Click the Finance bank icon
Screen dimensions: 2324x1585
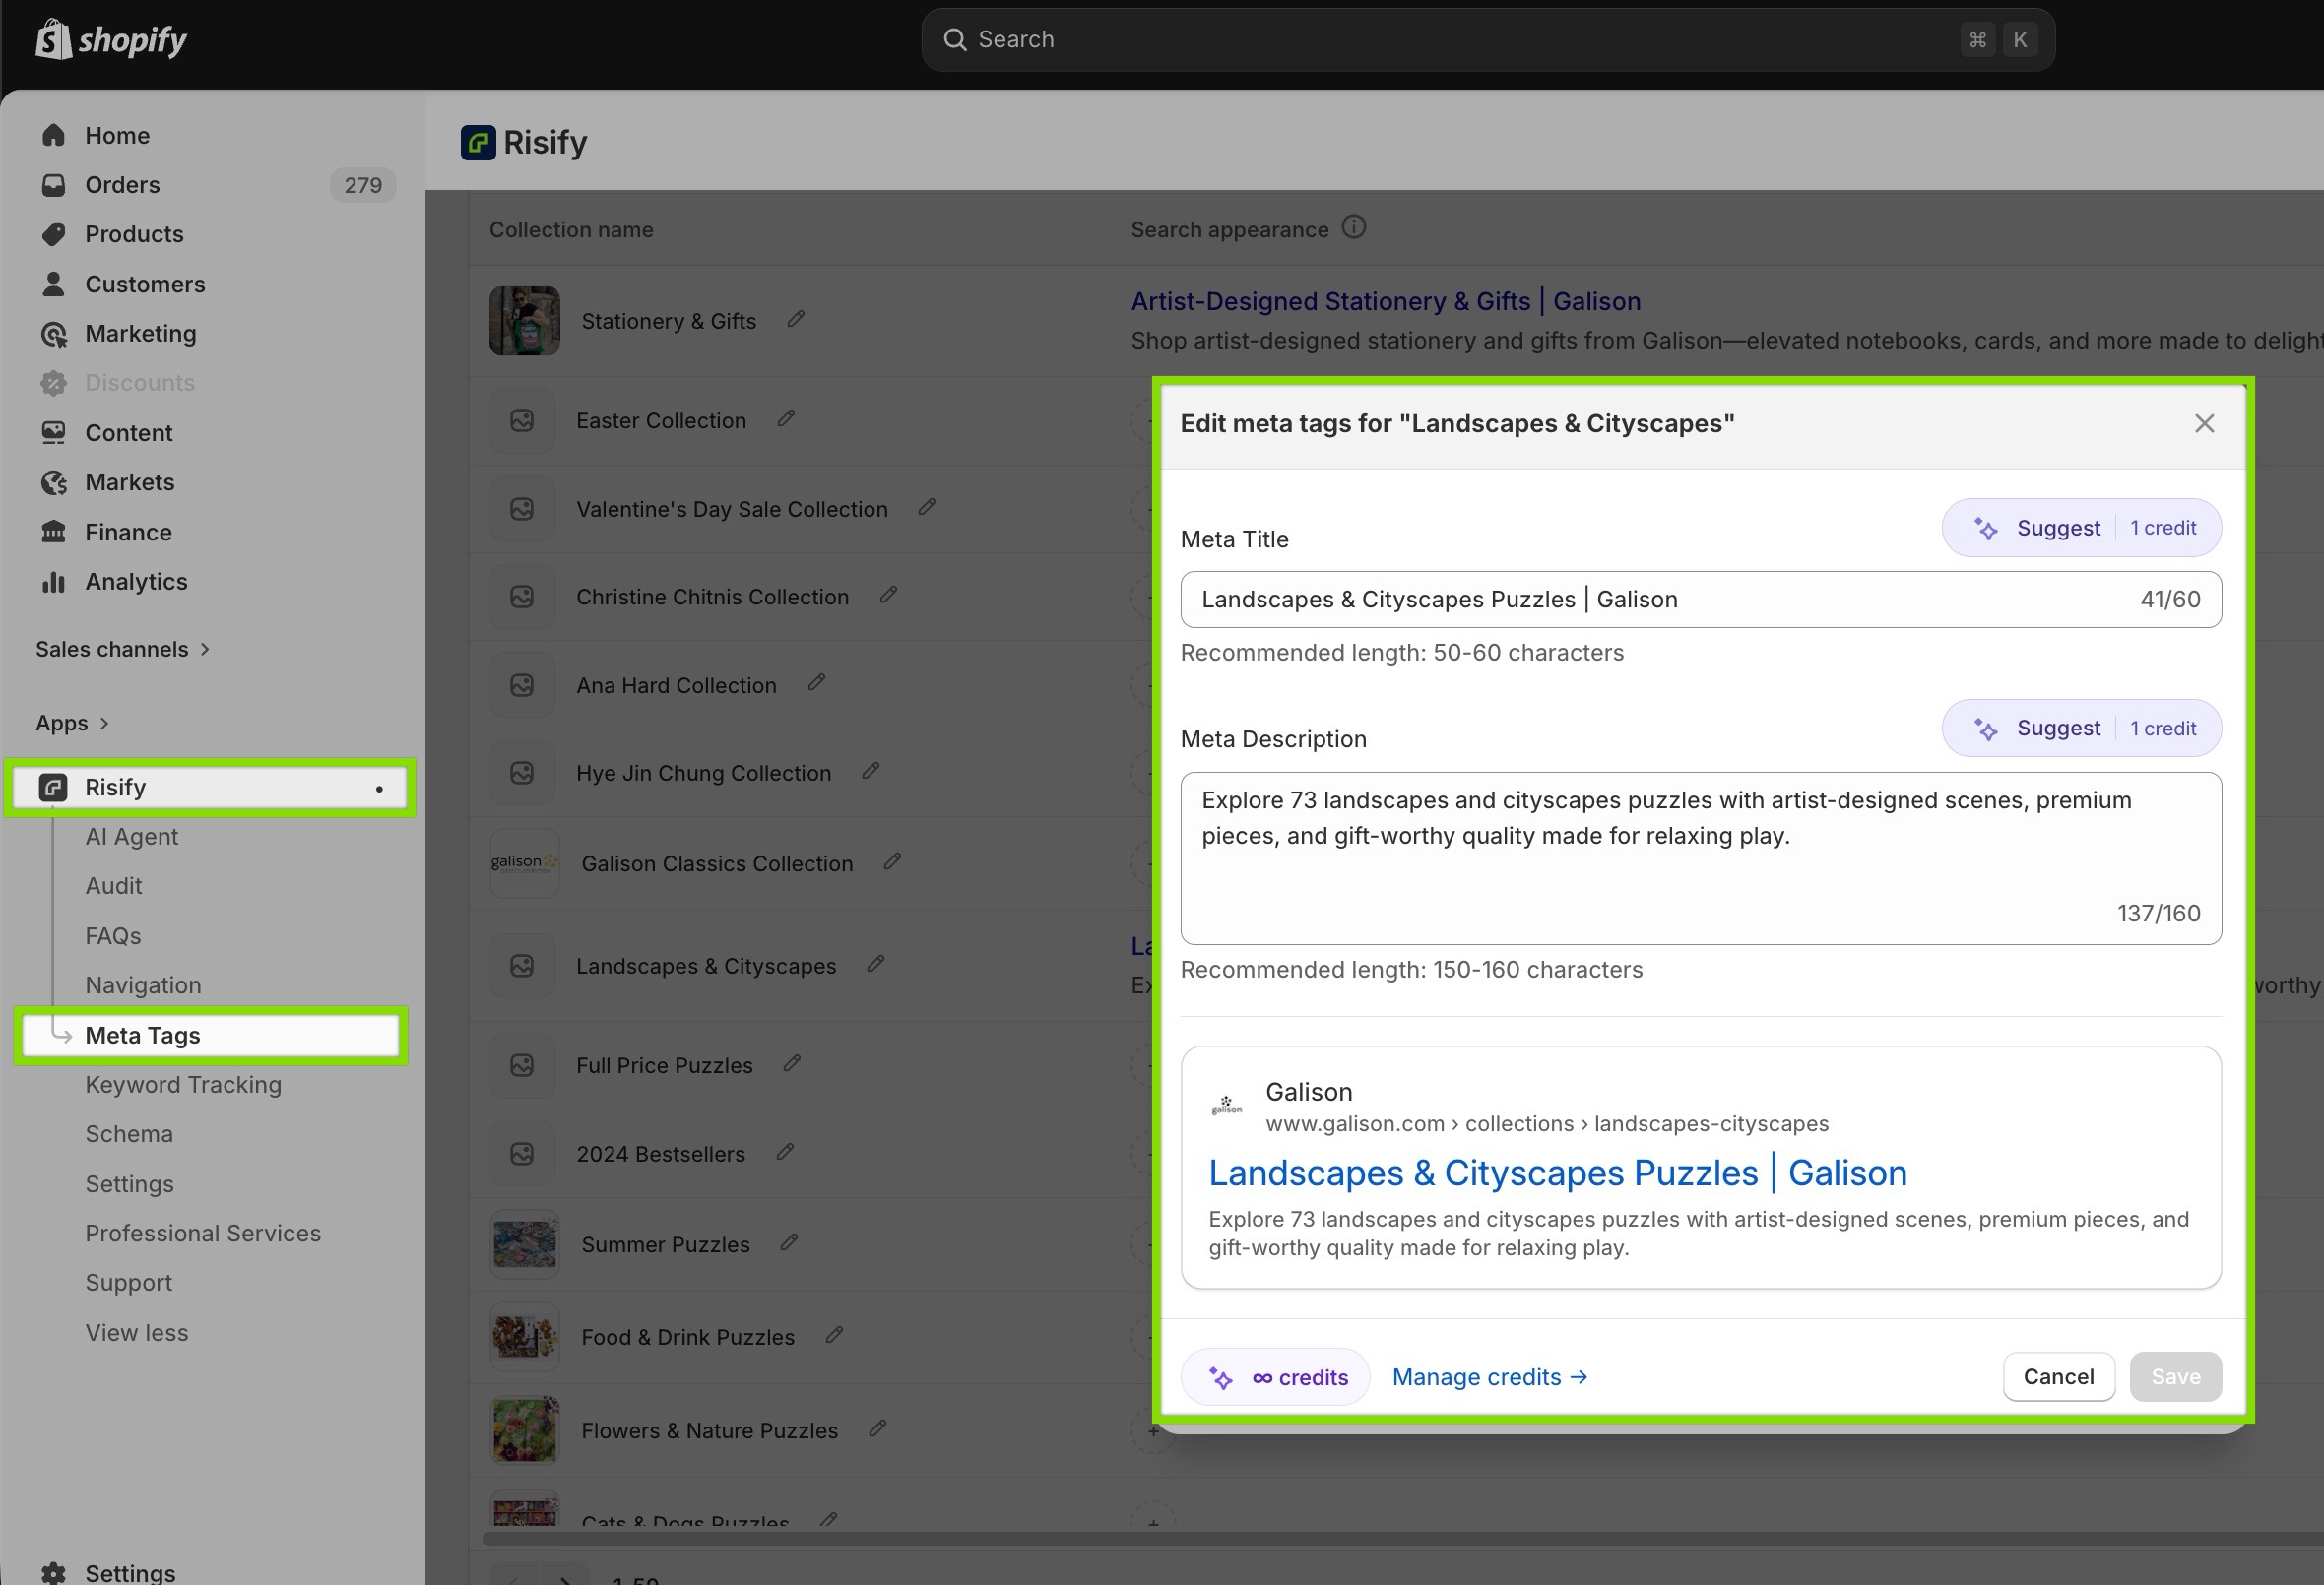click(x=54, y=532)
